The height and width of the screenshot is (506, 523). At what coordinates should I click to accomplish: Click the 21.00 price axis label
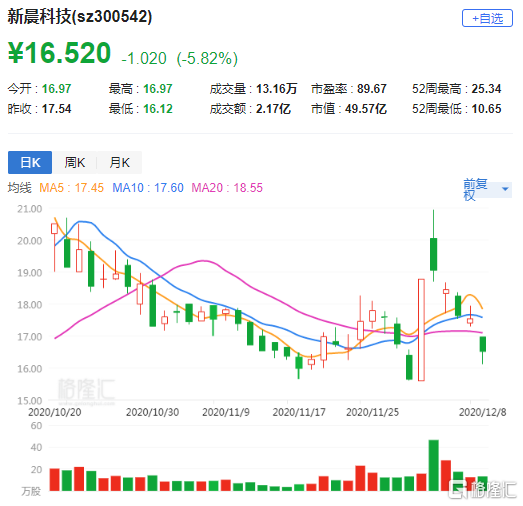click(x=30, y=209)
